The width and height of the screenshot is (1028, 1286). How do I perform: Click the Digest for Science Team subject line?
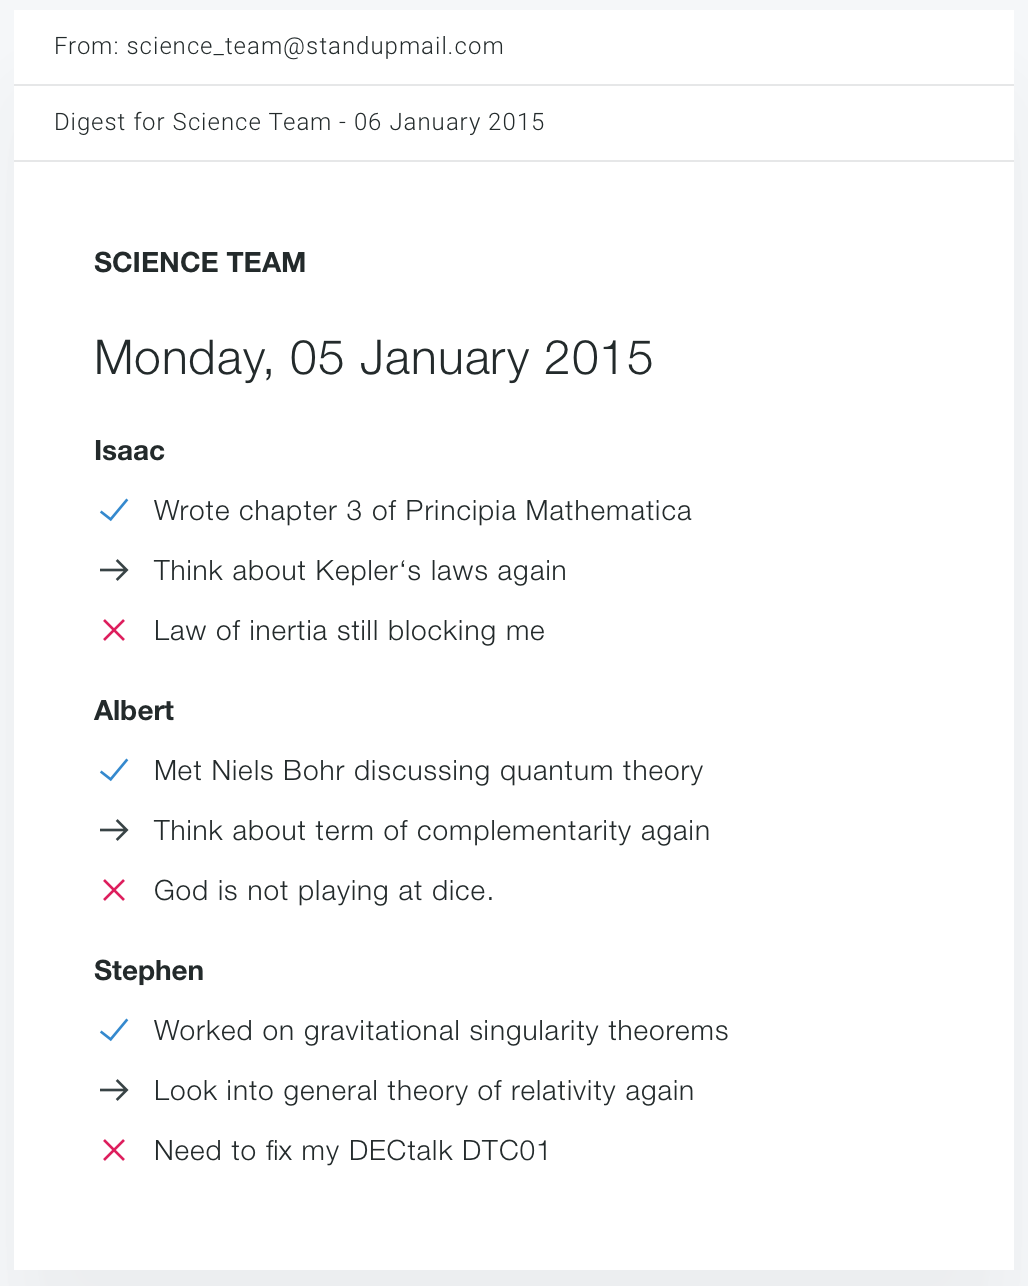tap(299, 122)
